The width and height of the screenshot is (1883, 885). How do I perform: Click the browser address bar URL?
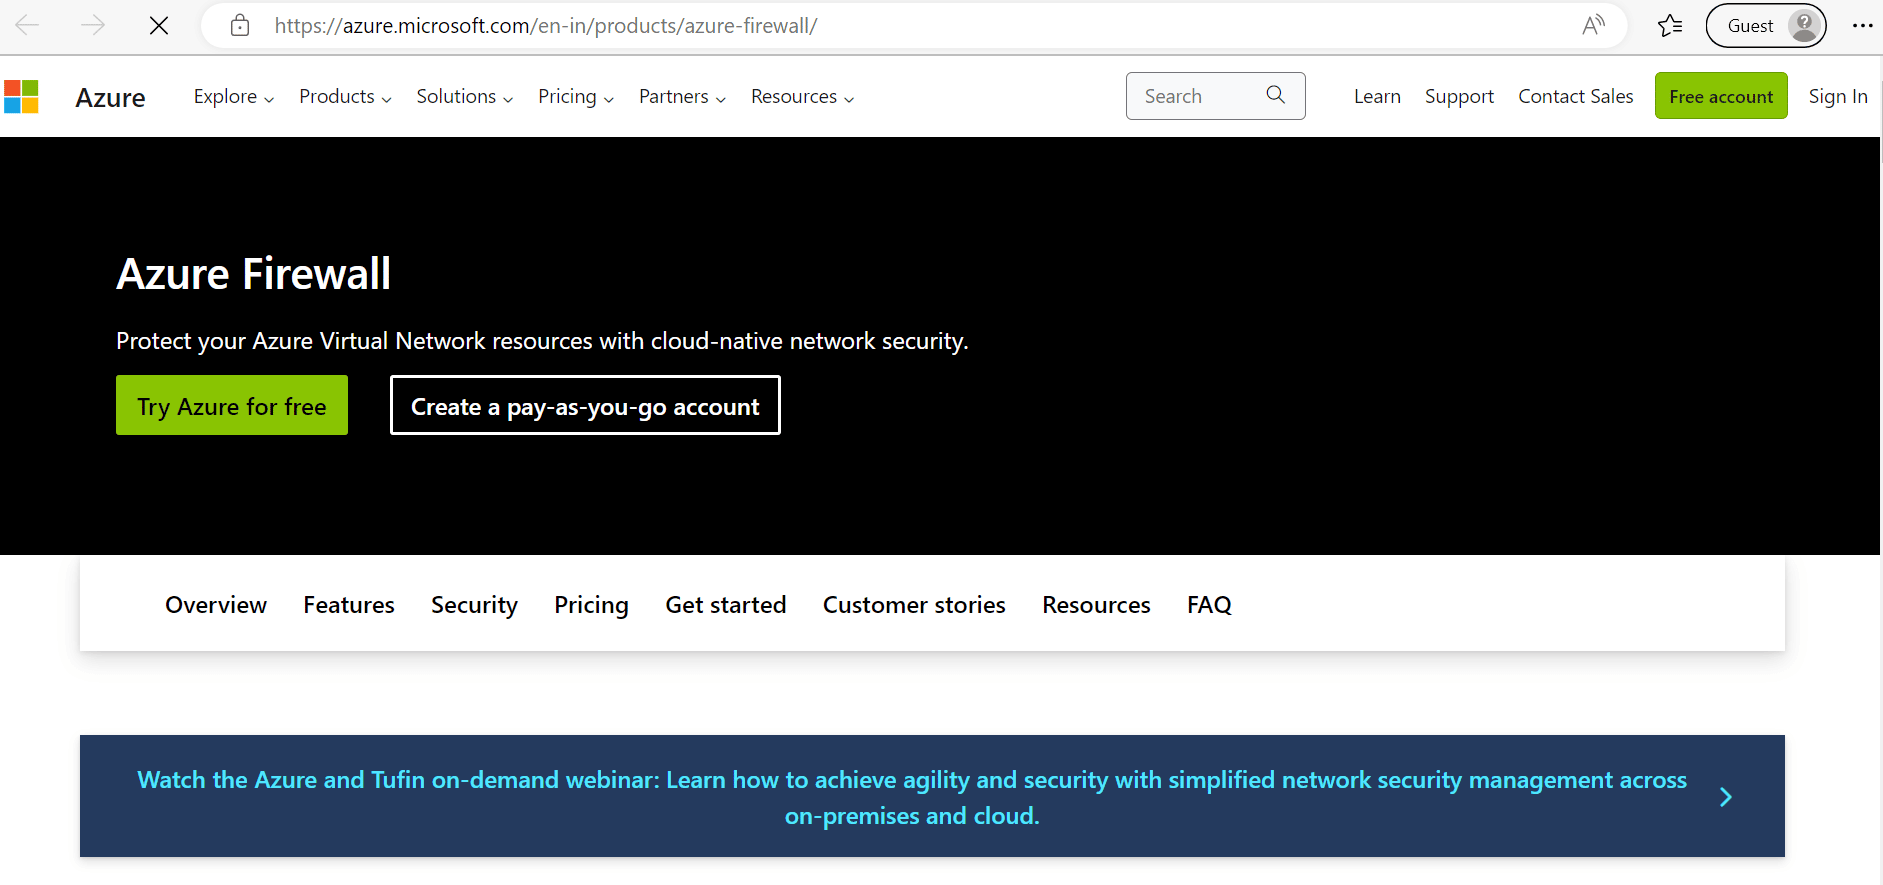pos(546,26)
